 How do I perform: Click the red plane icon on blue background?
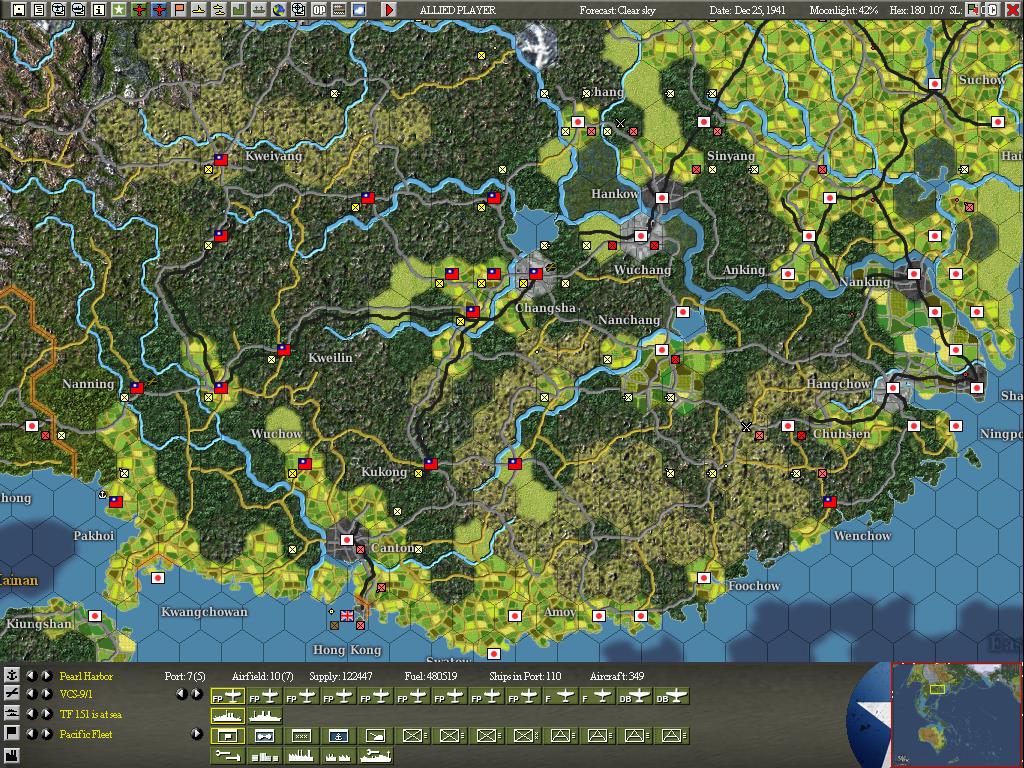159,10
